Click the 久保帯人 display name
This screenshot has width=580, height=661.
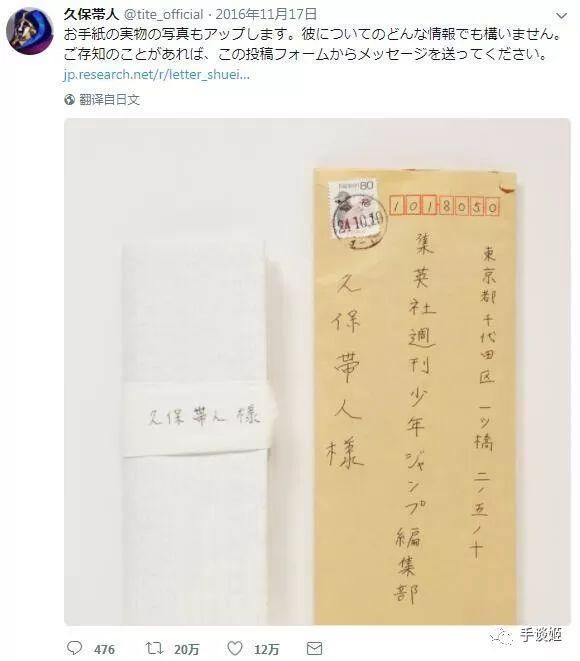[x=91, y=15]
